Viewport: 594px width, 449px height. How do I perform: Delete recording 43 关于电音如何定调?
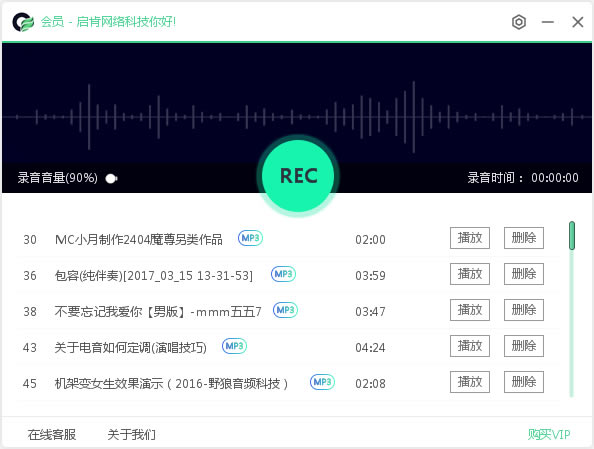(524, 346)
